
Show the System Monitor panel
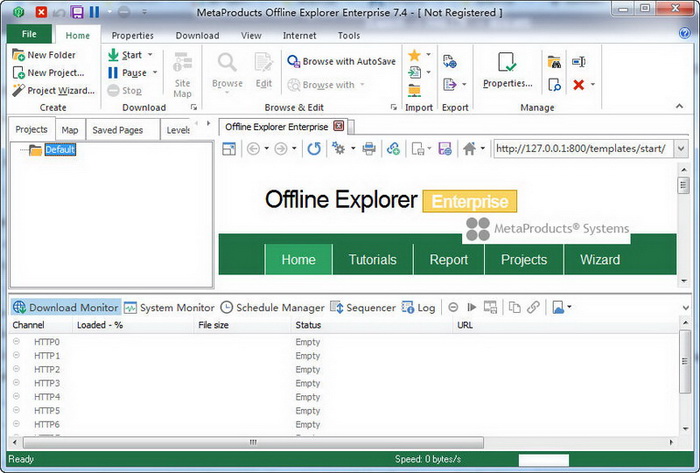[169, 307]
